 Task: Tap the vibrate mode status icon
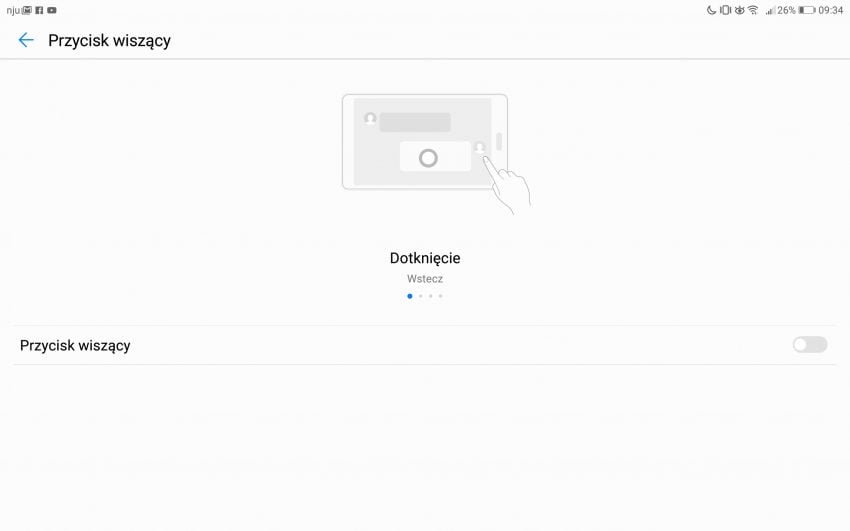[725, 10]
